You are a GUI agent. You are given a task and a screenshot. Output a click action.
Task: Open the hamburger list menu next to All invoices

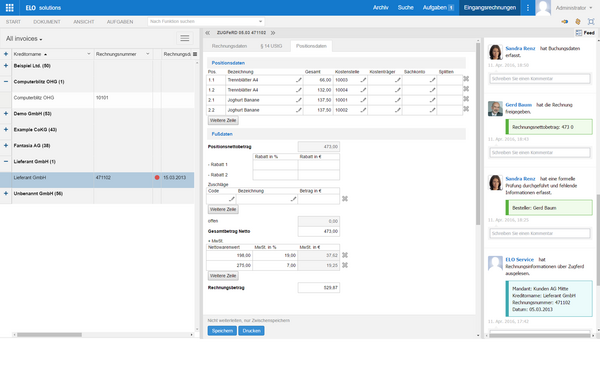[x=185, y=38]
